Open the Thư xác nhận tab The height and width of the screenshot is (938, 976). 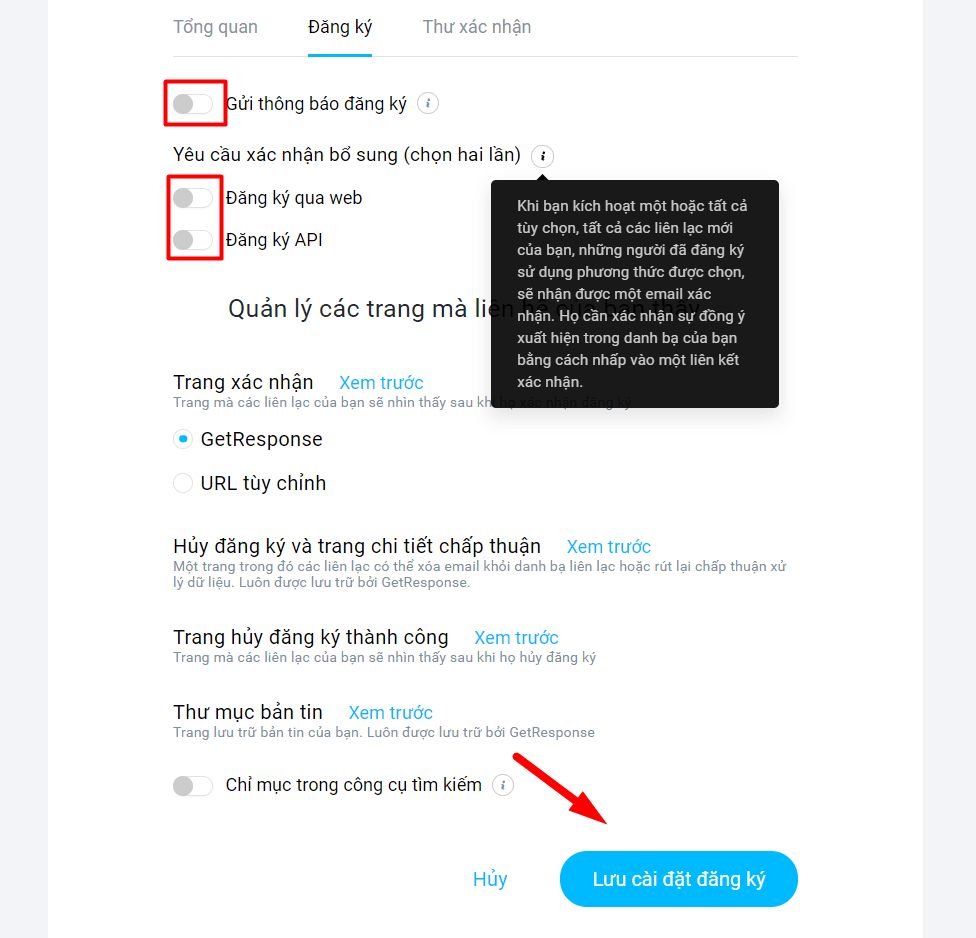477,27
